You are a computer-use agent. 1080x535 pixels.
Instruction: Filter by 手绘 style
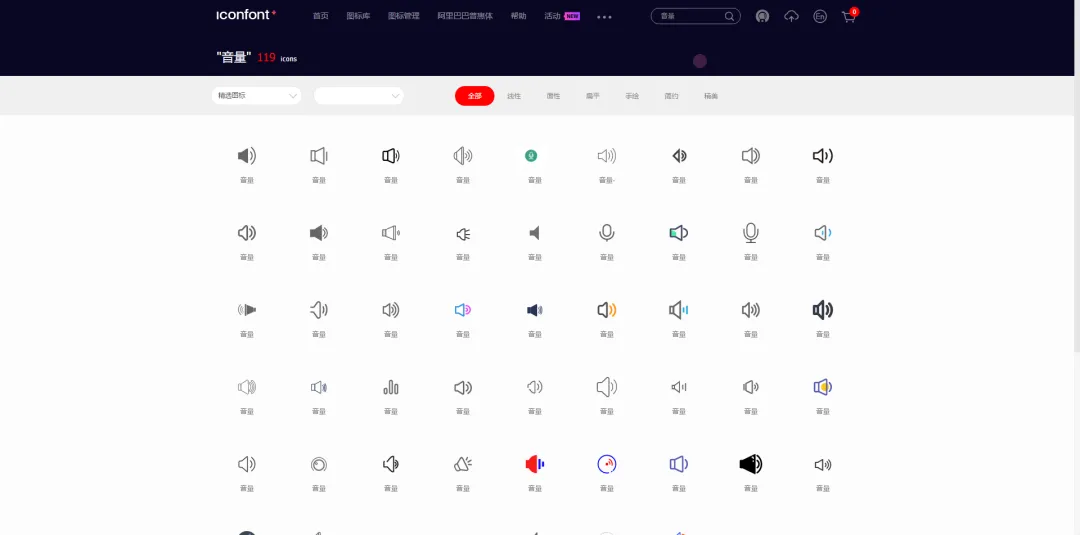coord(632,96)
